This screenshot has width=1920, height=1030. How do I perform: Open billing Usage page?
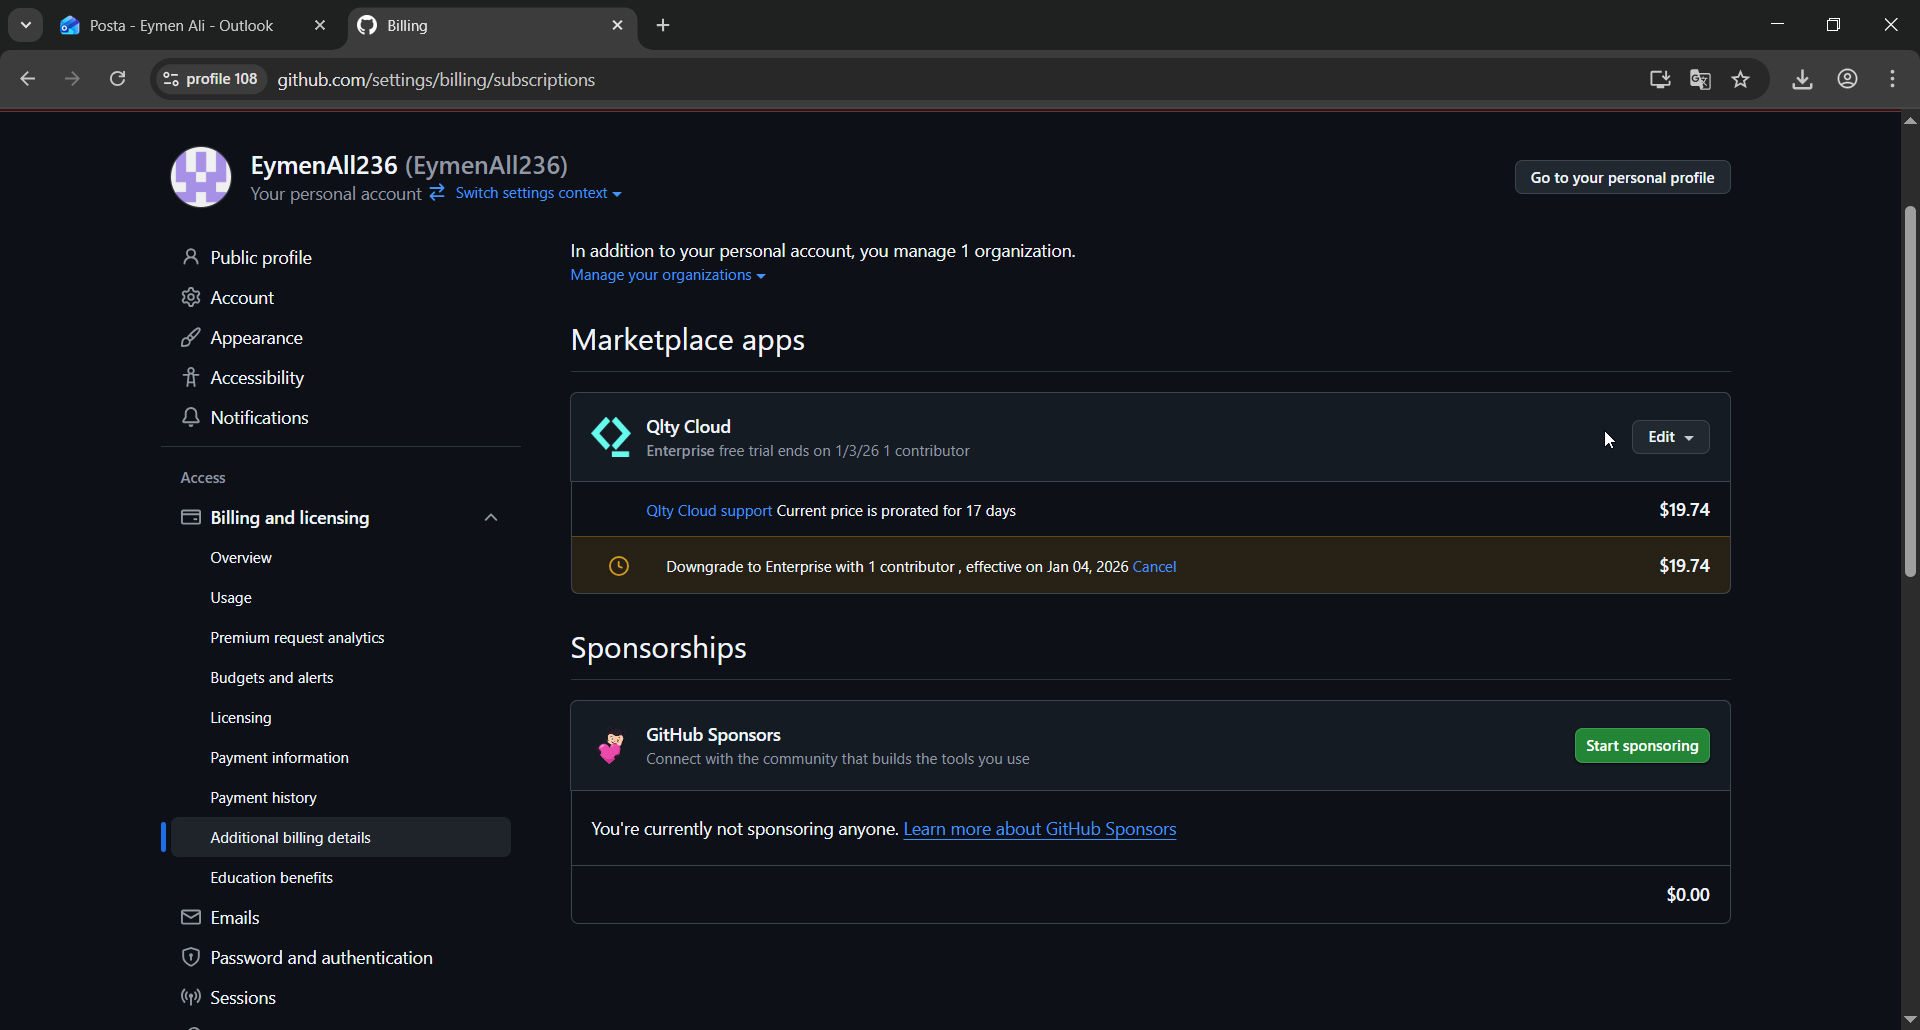pyautogui.click(x=231, y=597)
